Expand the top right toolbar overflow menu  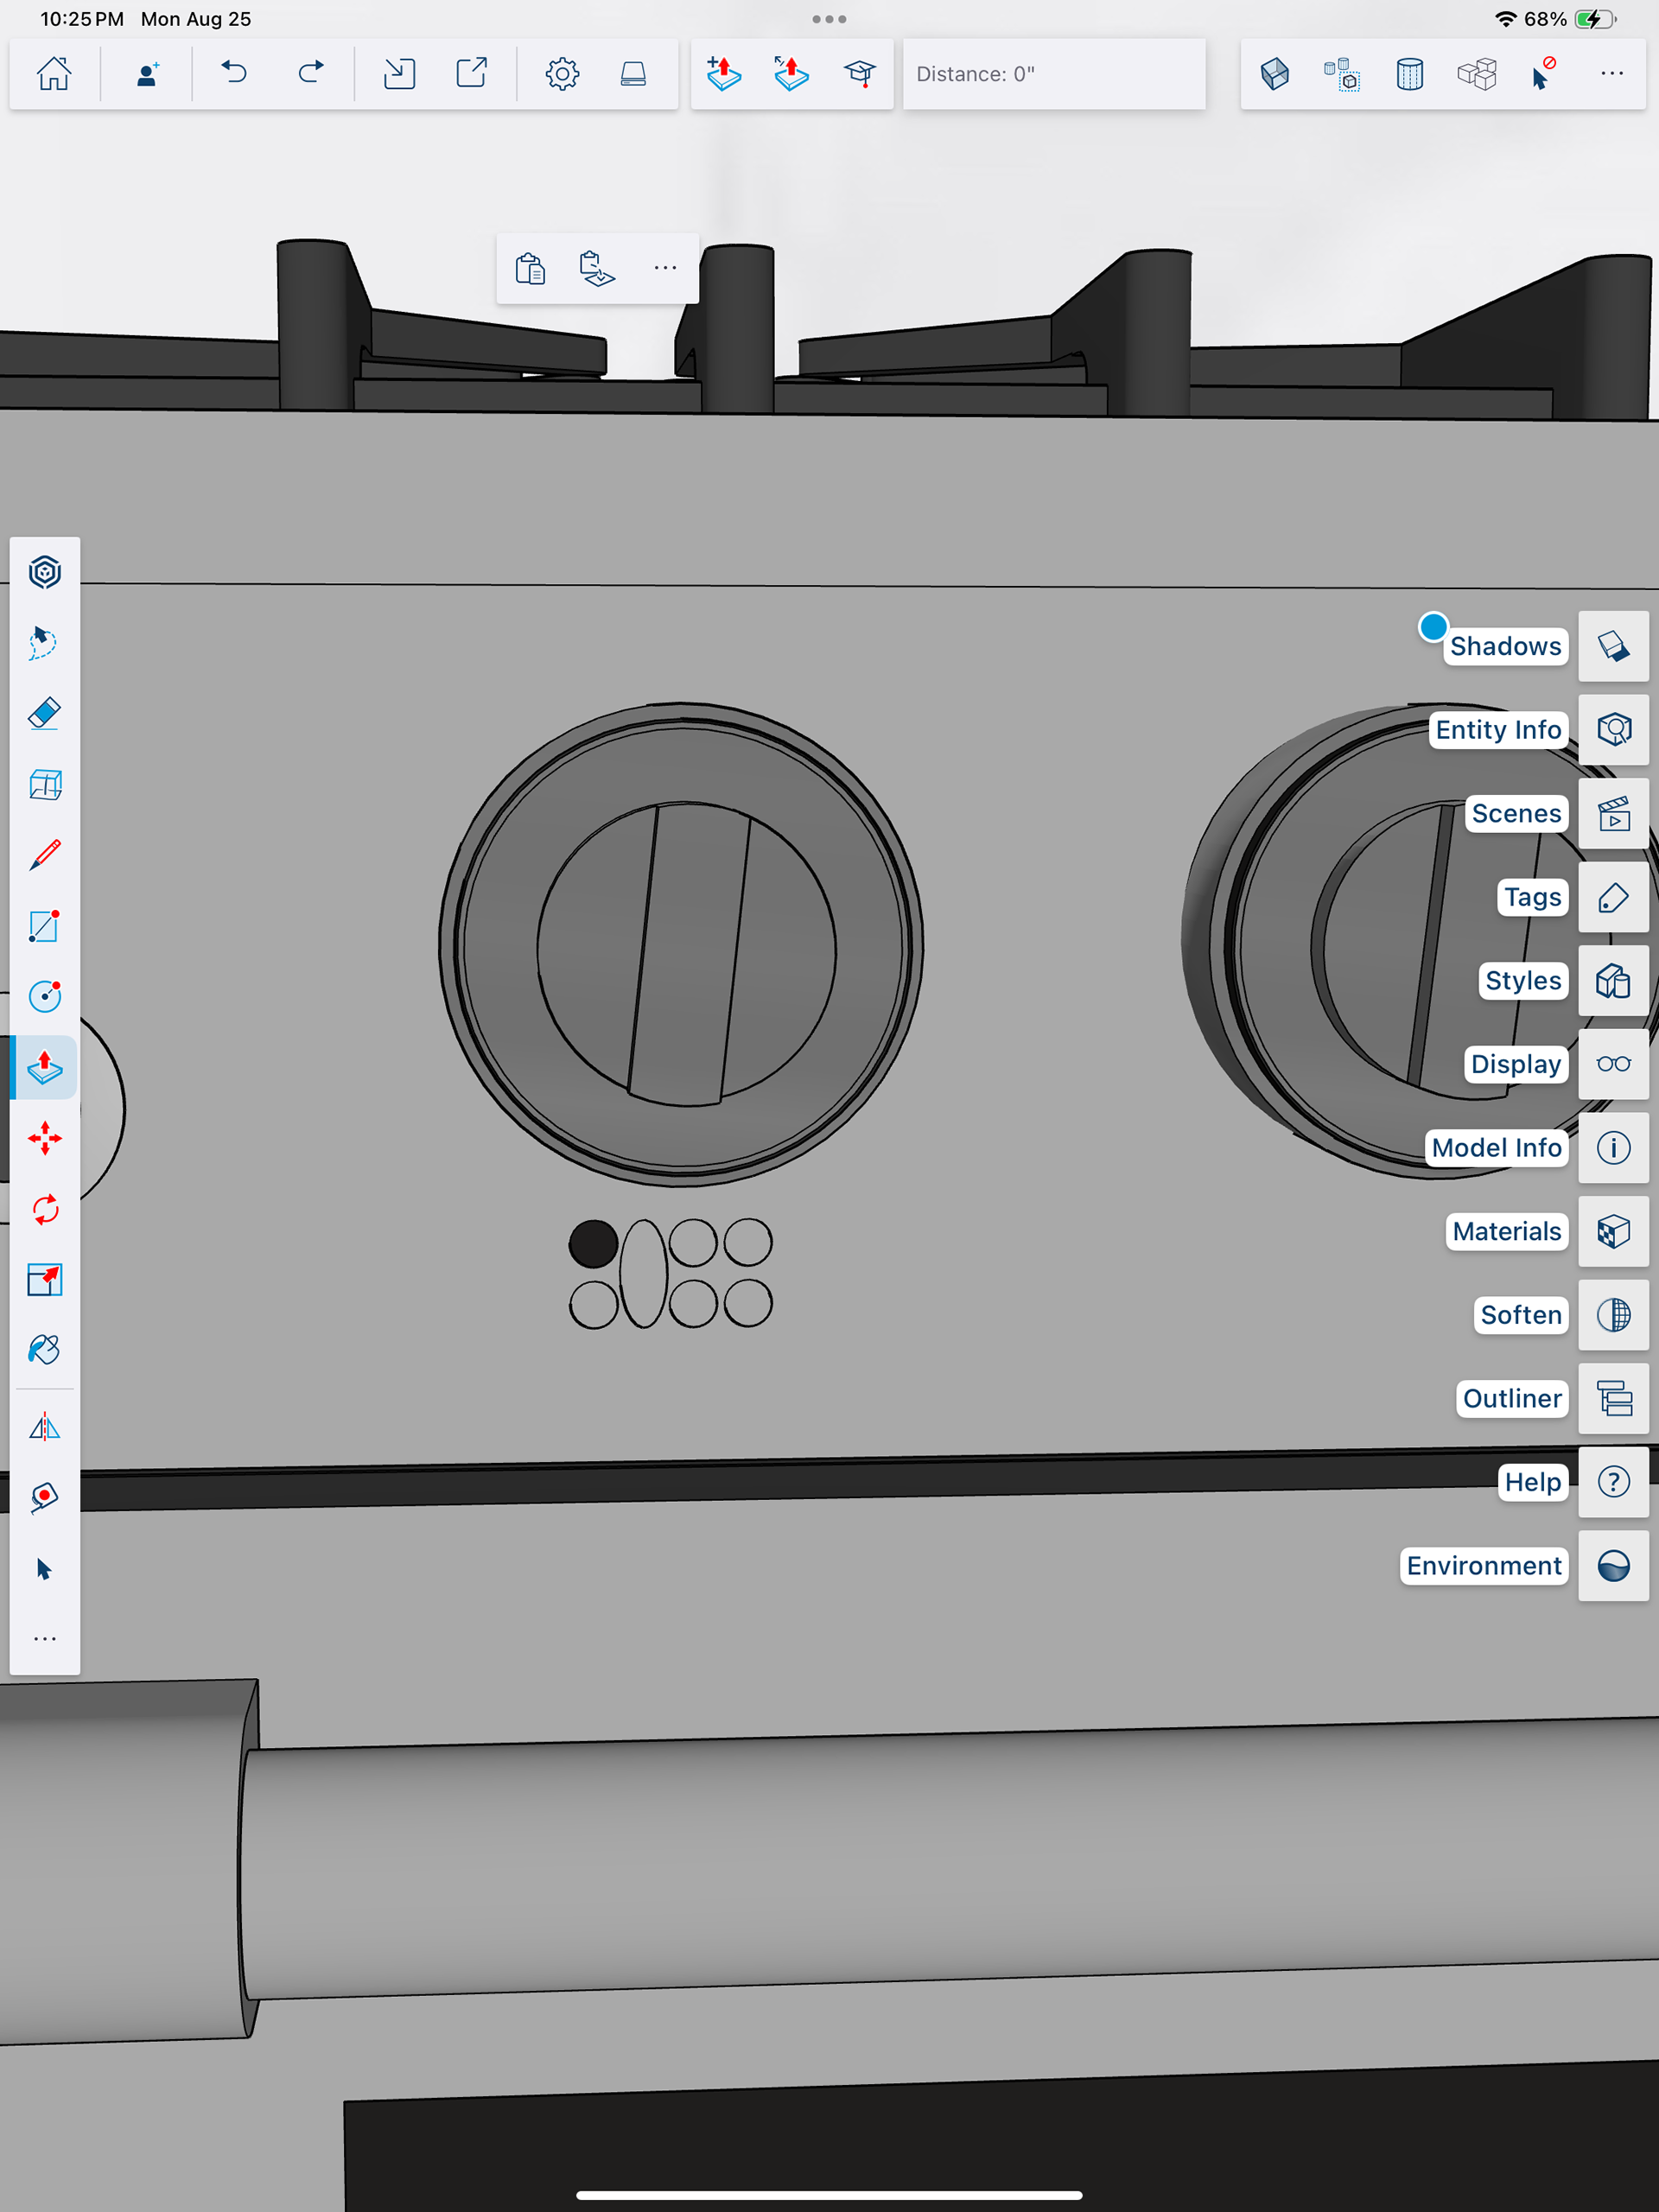click(1611, 74)
